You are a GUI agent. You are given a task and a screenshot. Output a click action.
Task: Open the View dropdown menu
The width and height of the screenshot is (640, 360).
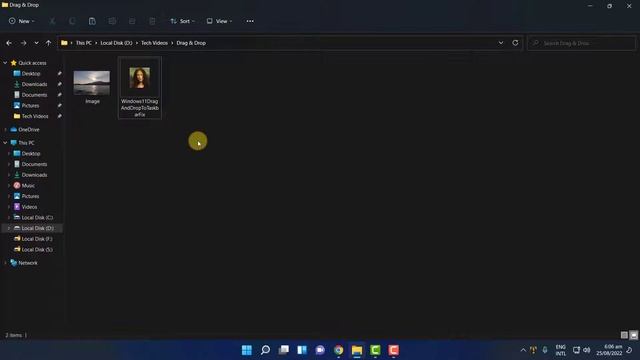[219, 21]
